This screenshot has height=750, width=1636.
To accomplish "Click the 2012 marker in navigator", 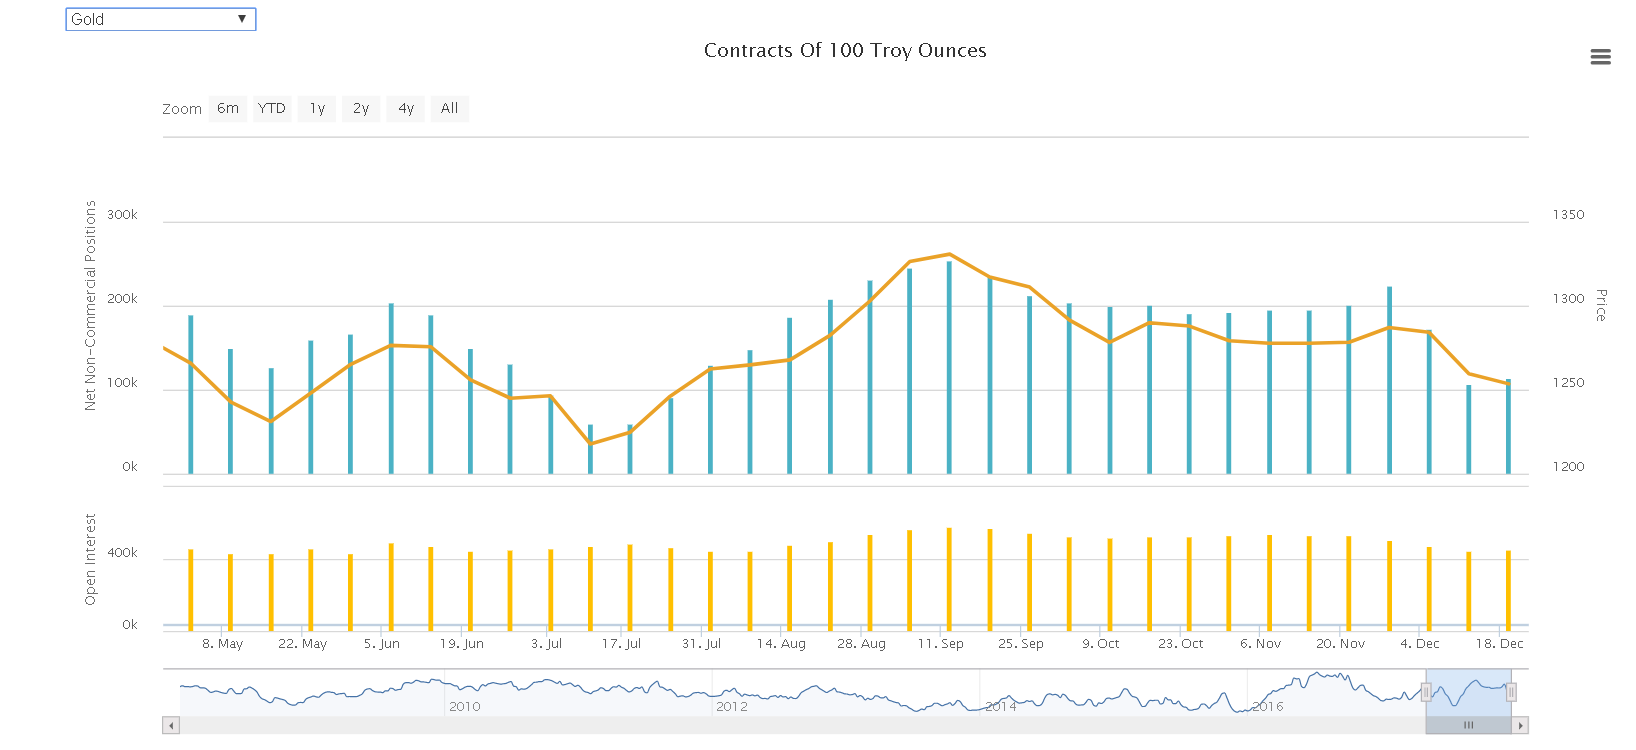I will (x=731, y=706).
